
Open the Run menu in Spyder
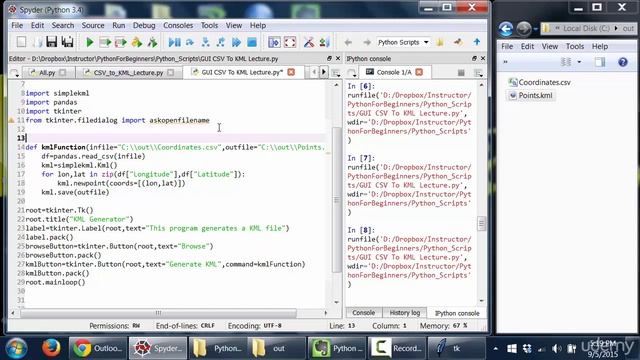coord(119,25)
